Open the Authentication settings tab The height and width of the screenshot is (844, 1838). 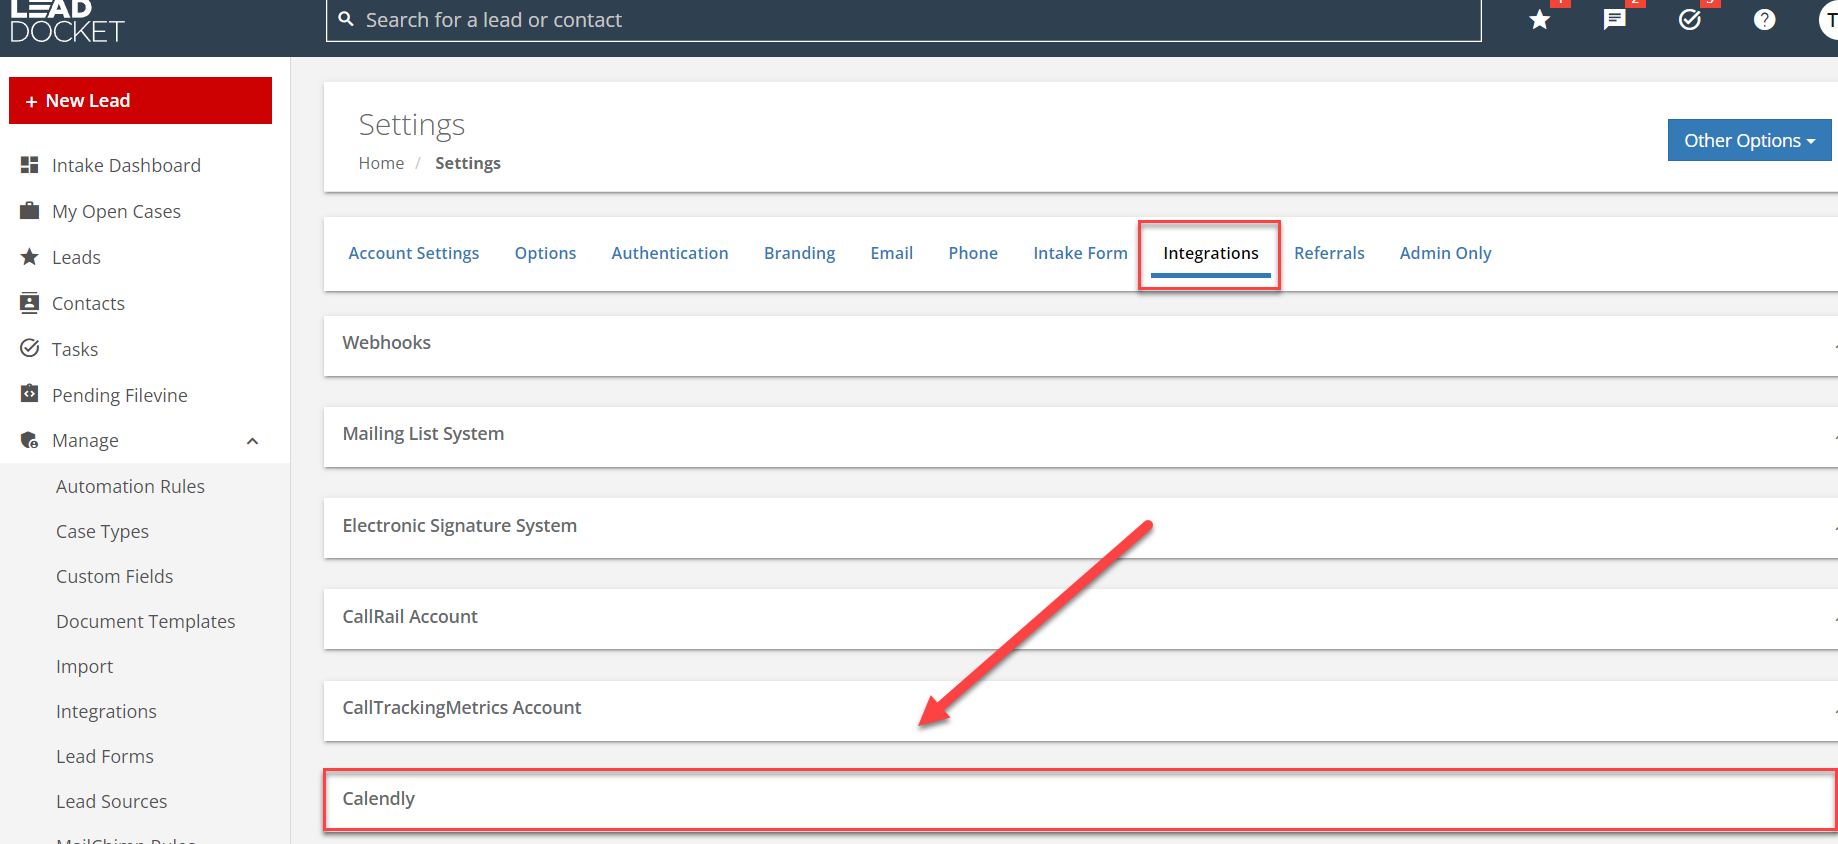(669, 254)
